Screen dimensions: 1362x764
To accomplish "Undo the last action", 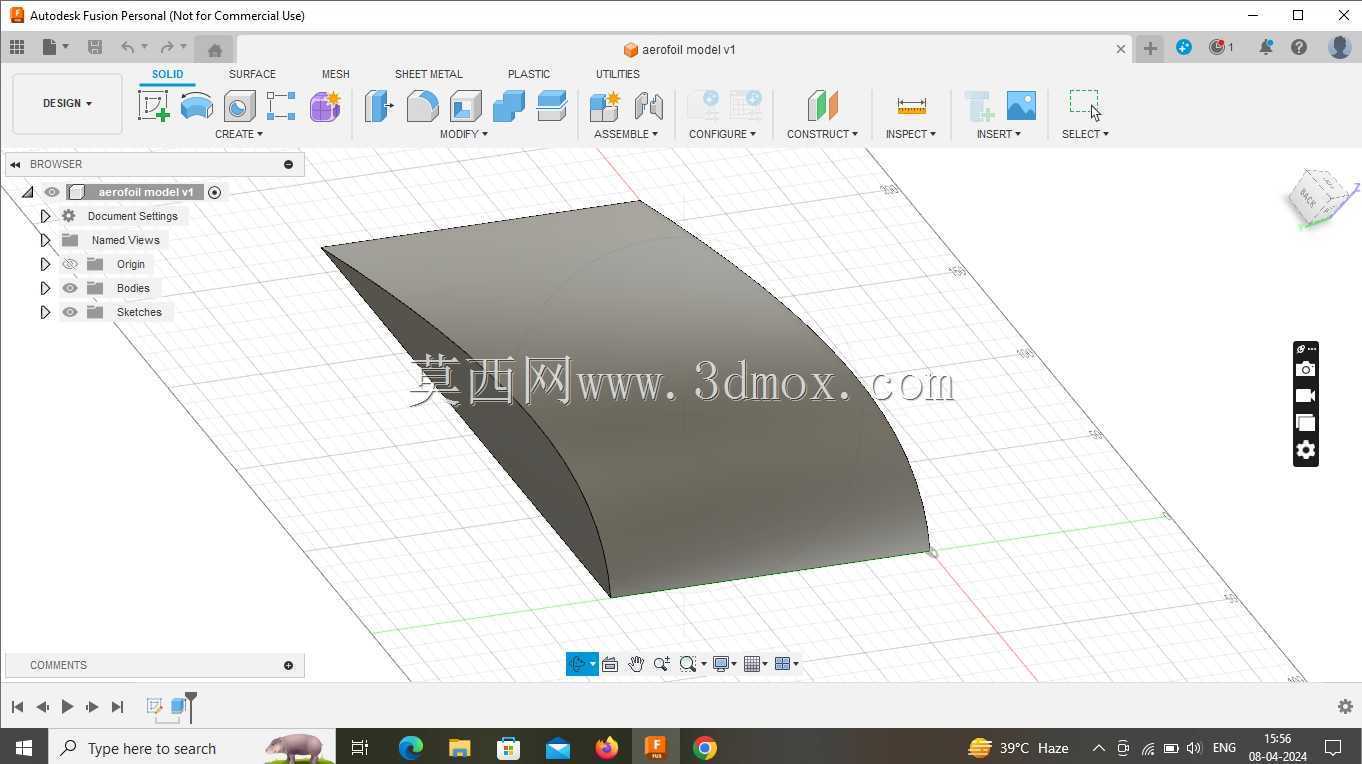I will click(127, 47).
